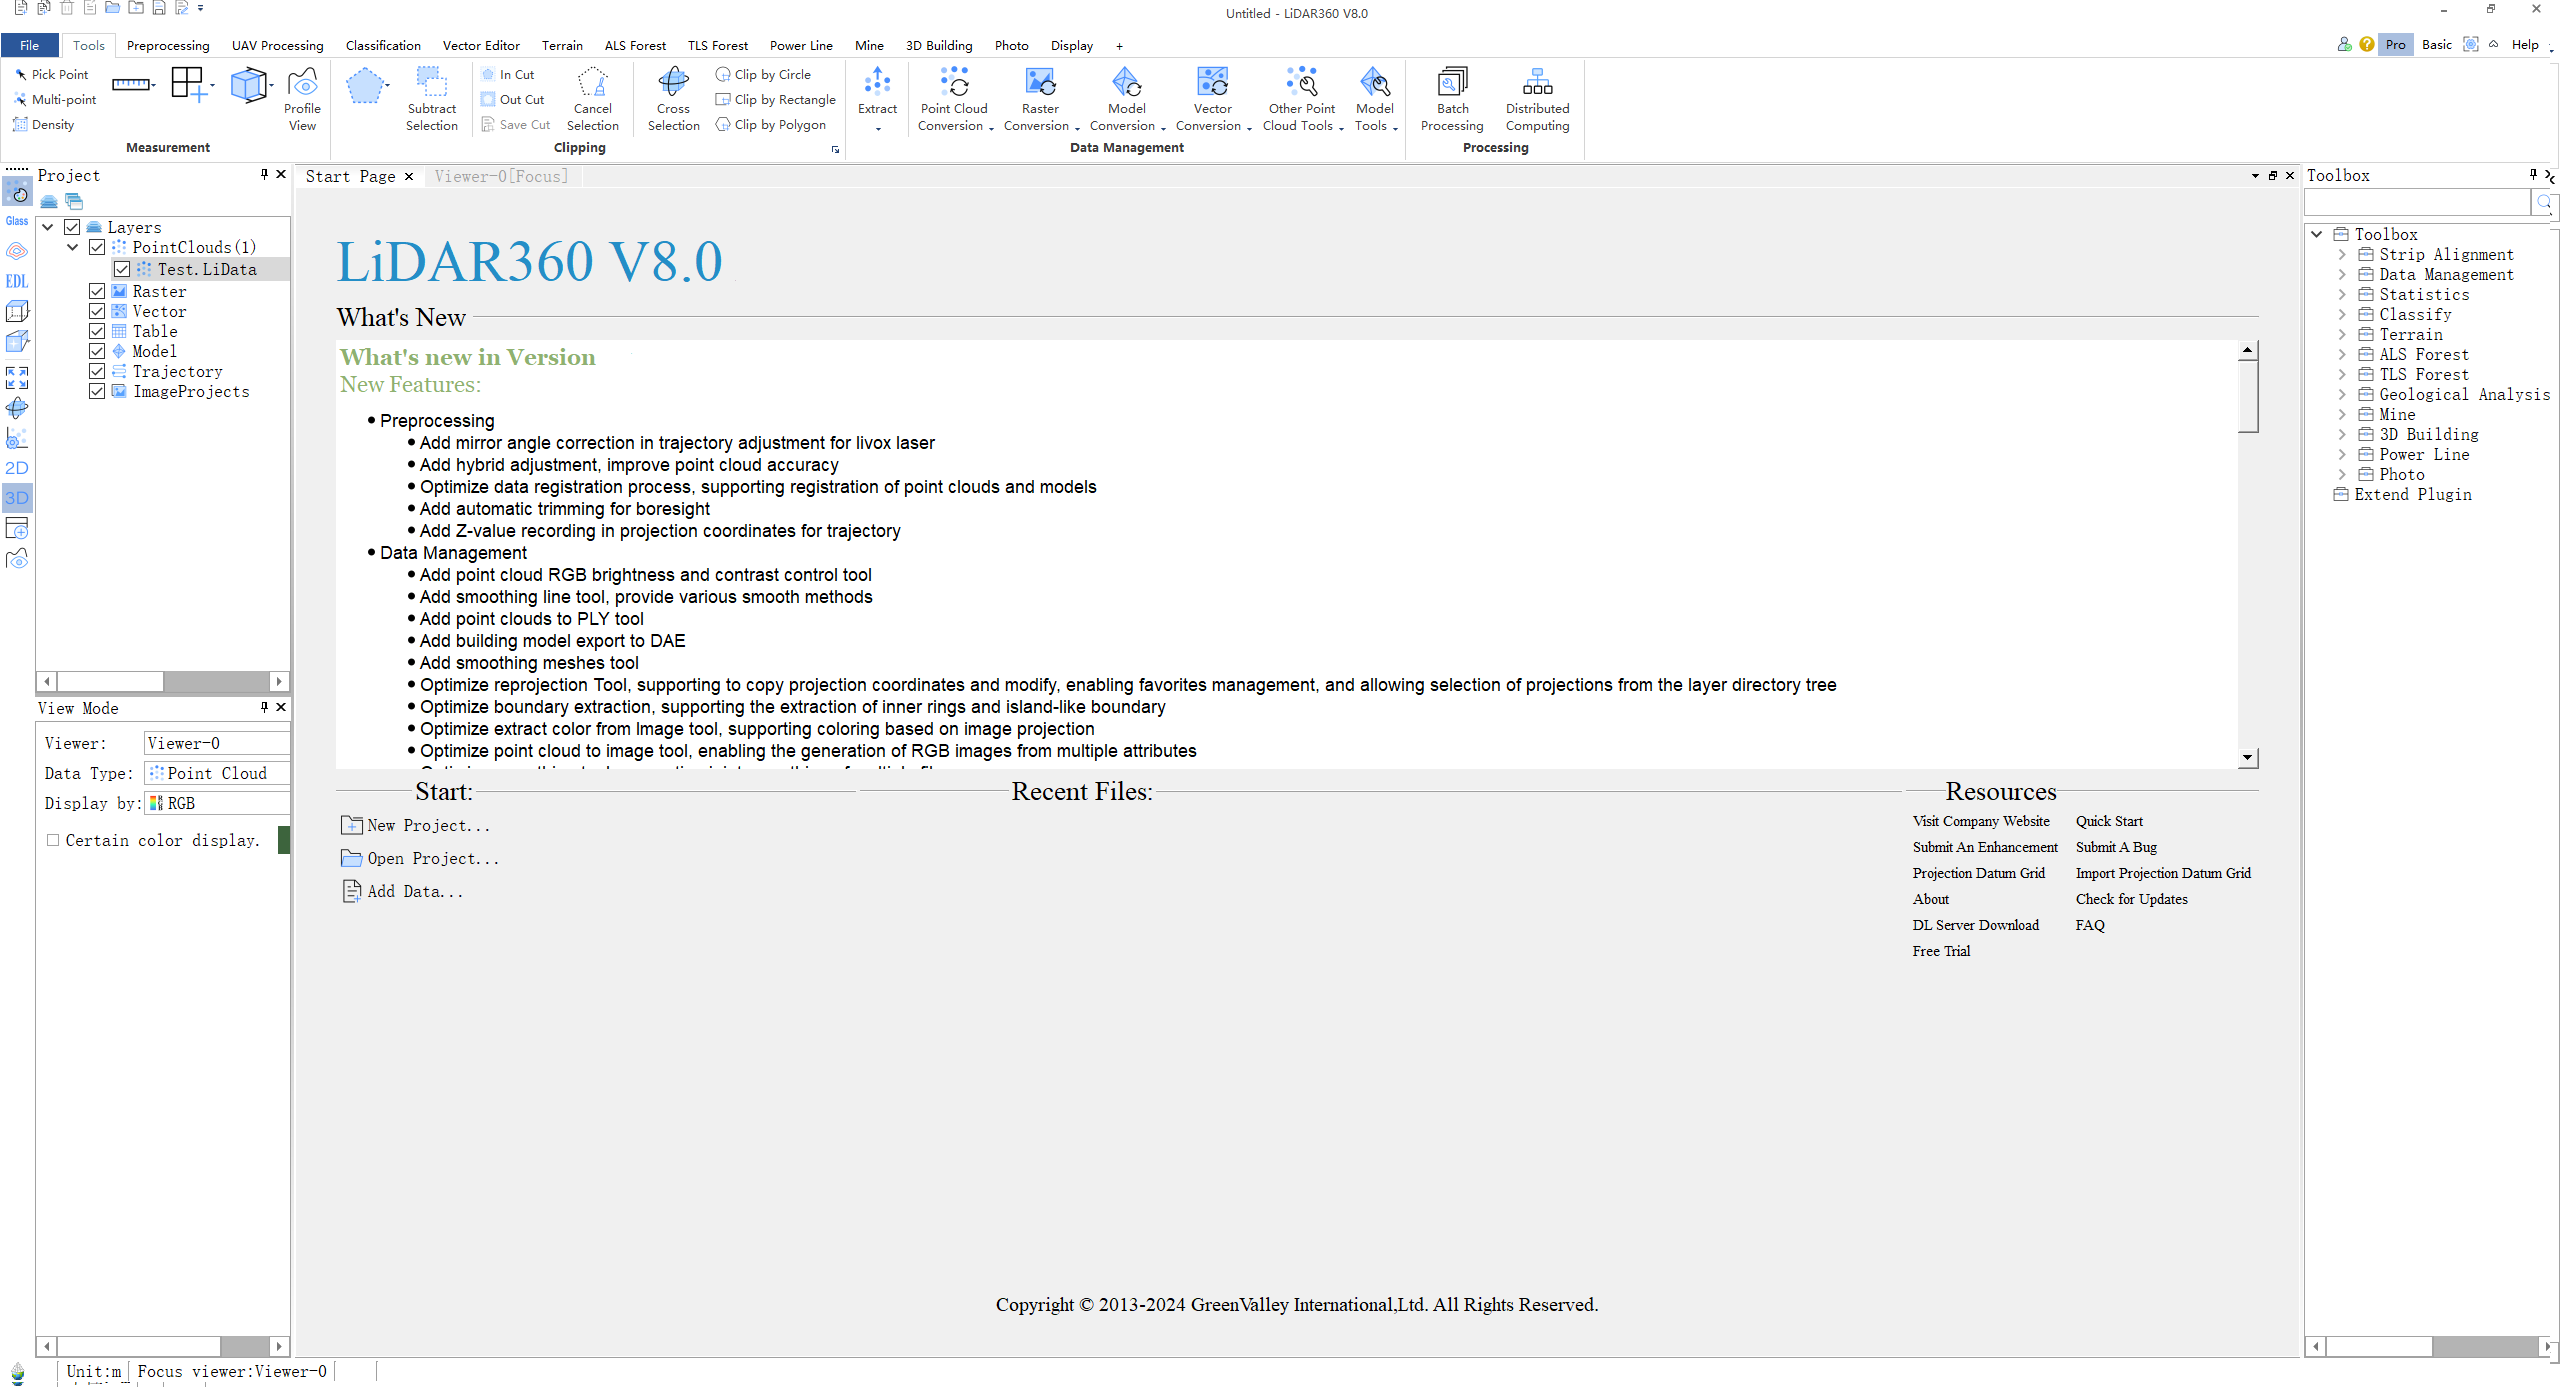Click the Subtract Selection tool
Screen dimensions: 2560x1388
tap(431, 99)
